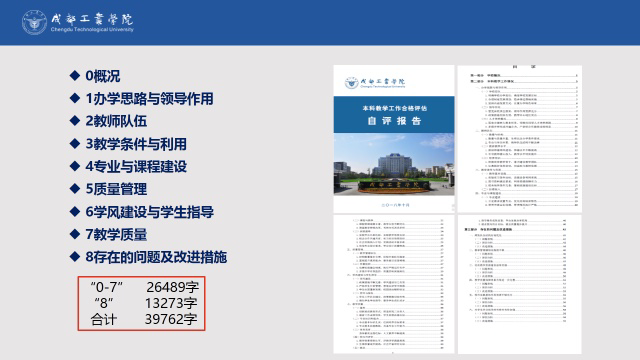Click the diamond bullet beside 7教学质量
Screen dimensions: 640x360
click(75, 234)
